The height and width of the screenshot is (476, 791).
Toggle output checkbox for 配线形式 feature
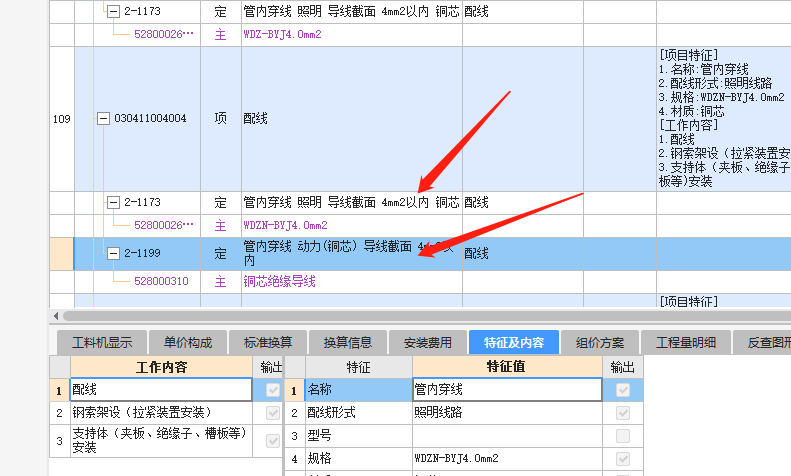pos(623,413)
